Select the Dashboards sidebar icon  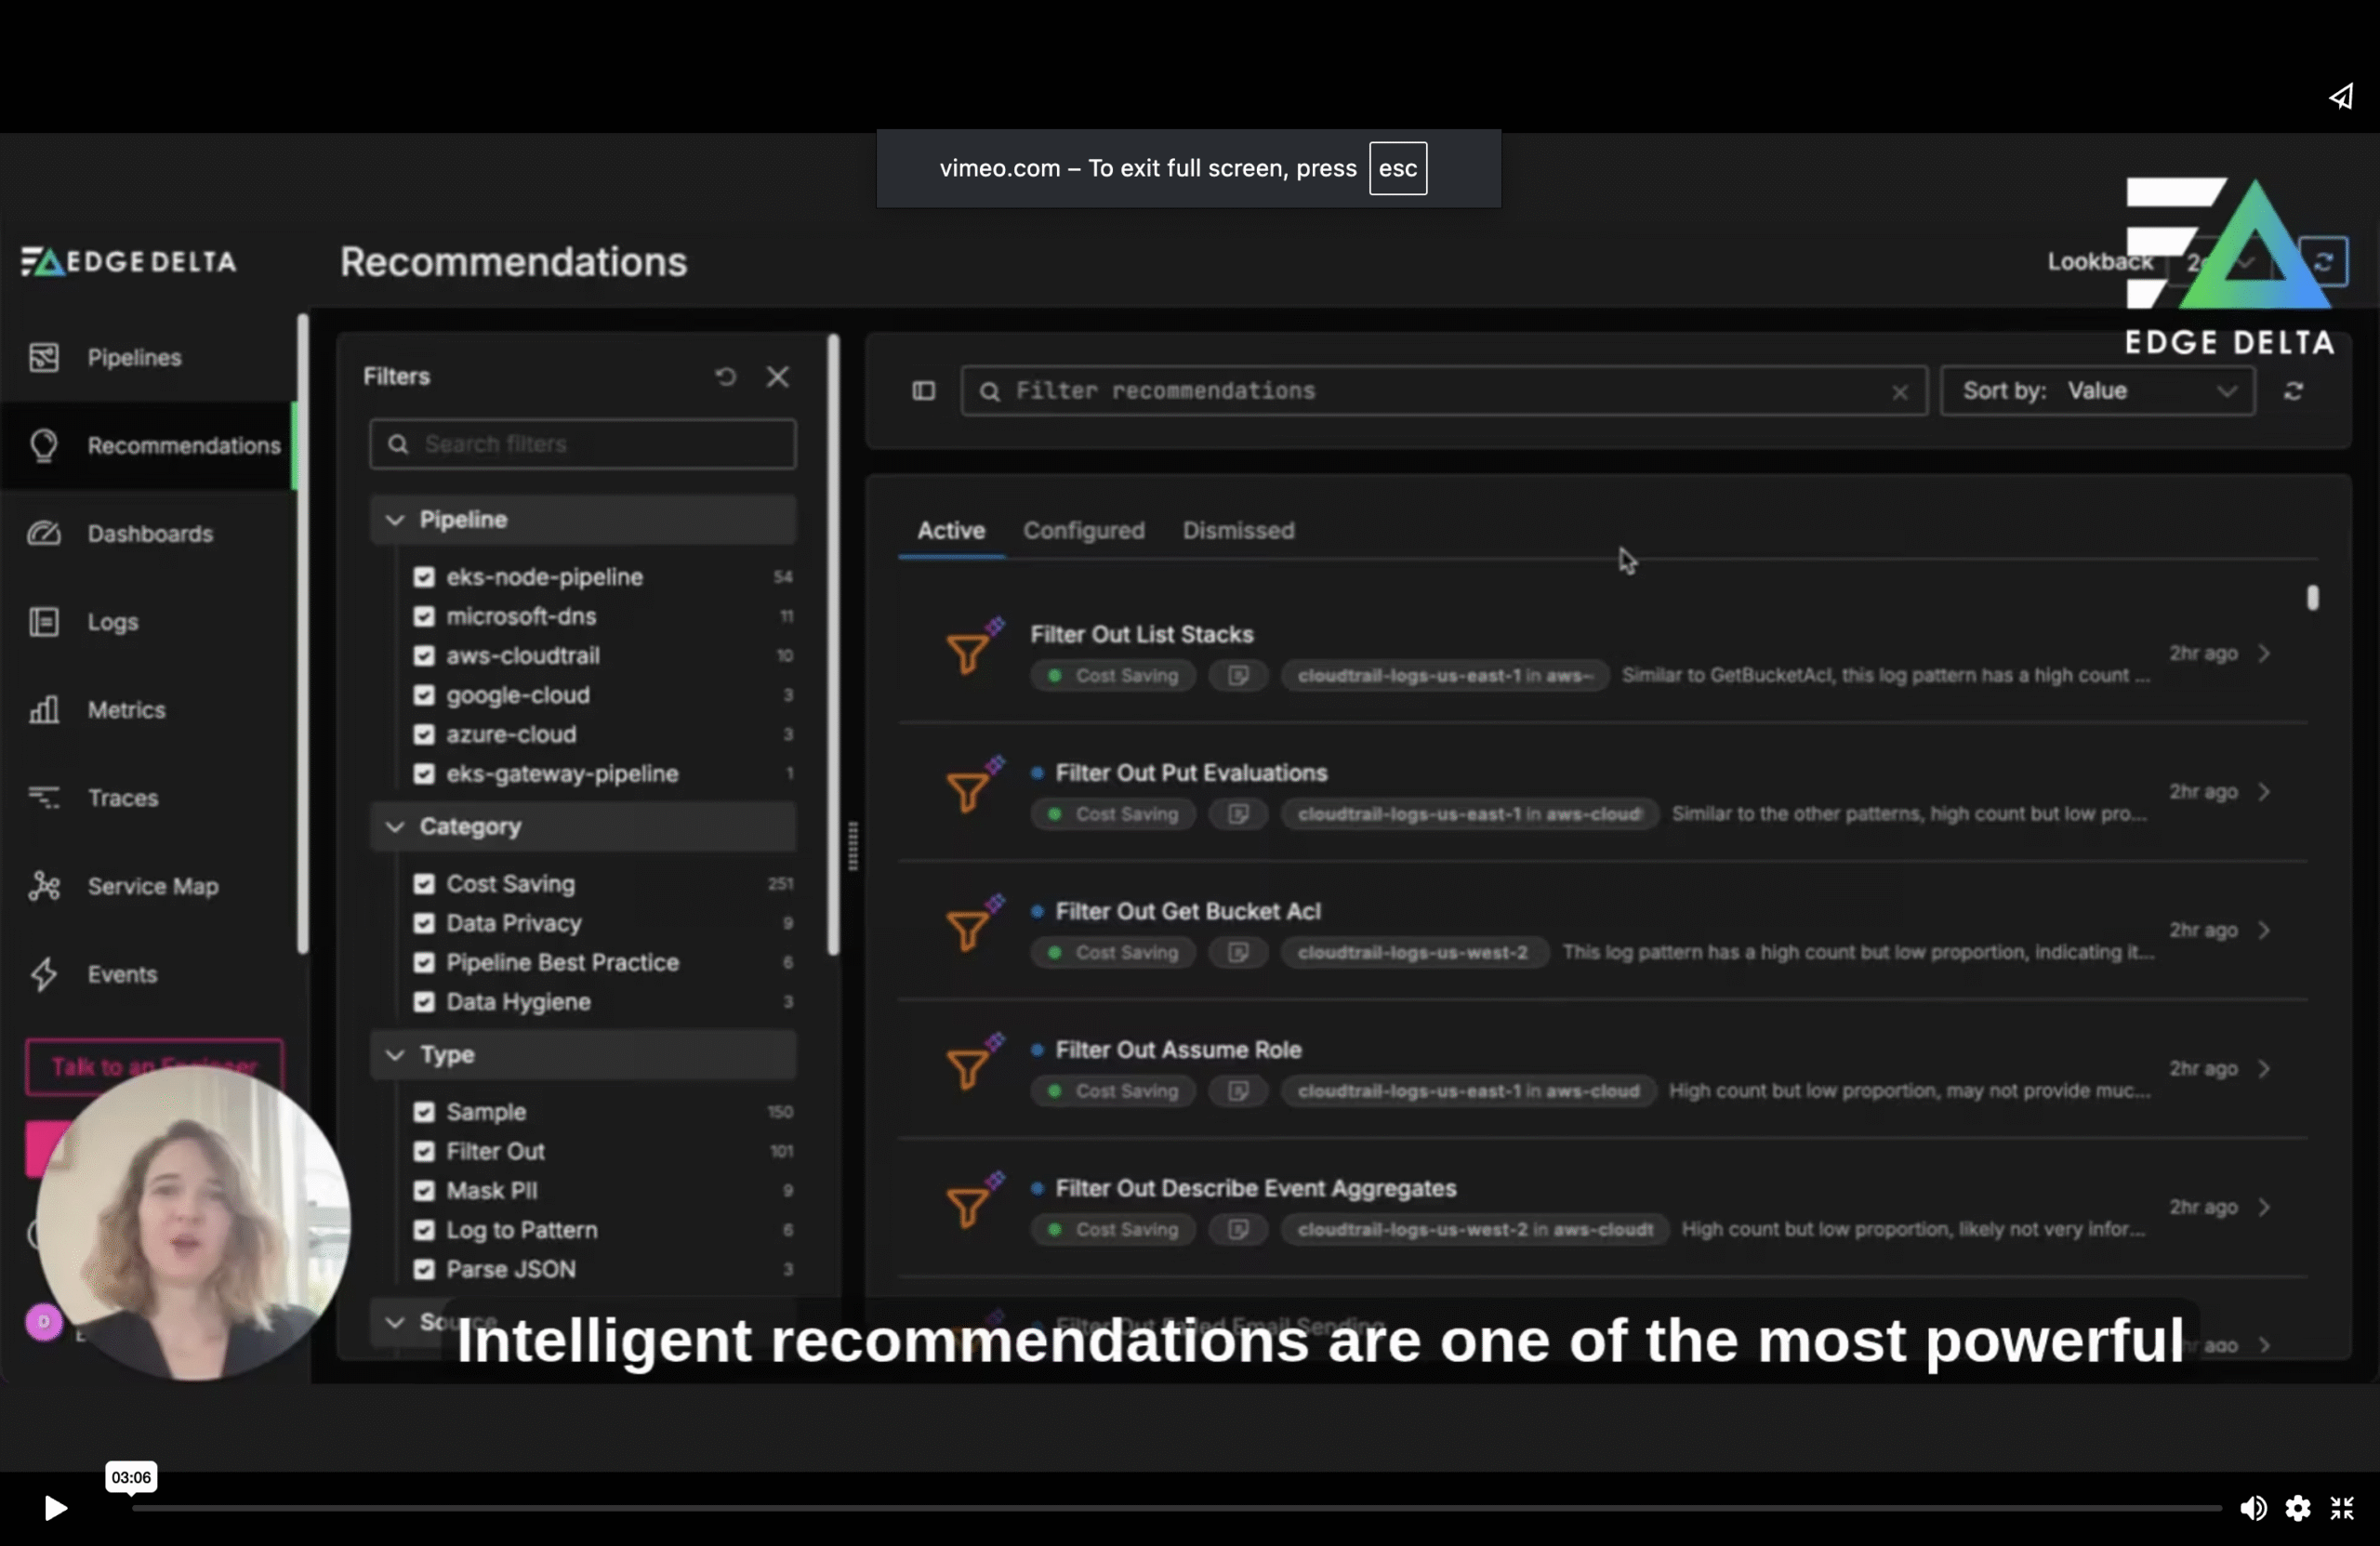[43, 533]
